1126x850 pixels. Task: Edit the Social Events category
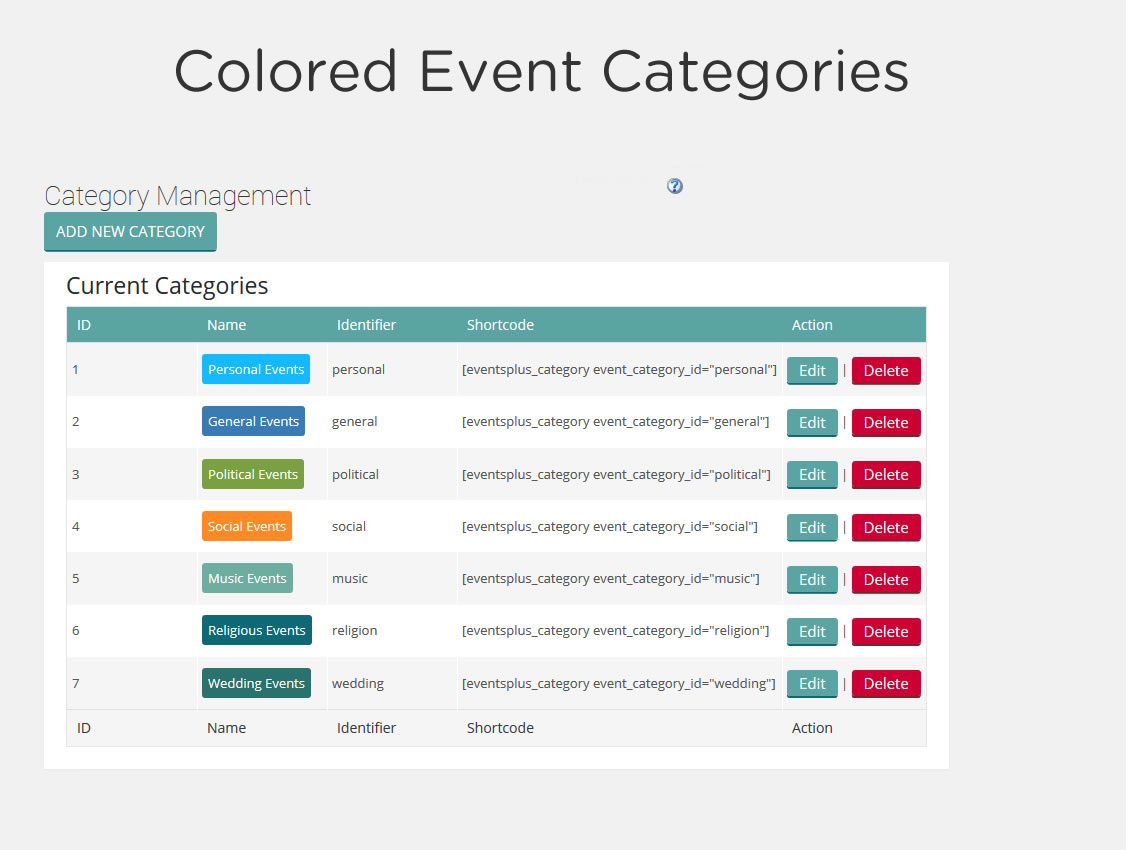click(812, 527)
